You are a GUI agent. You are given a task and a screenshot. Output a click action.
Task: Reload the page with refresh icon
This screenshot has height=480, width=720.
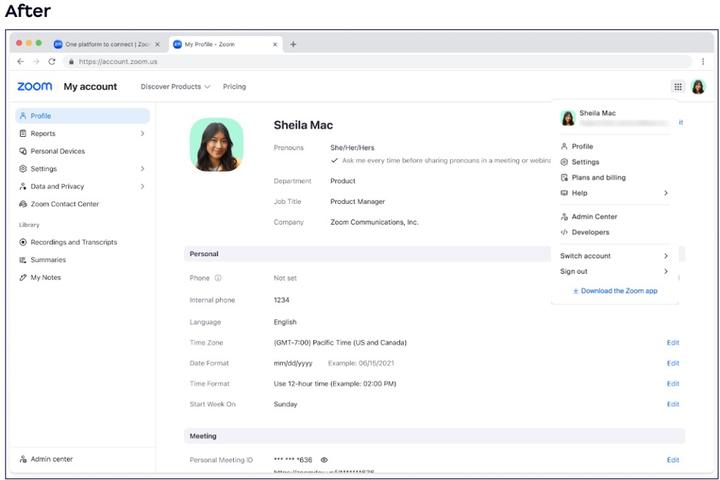click(52, 62)
